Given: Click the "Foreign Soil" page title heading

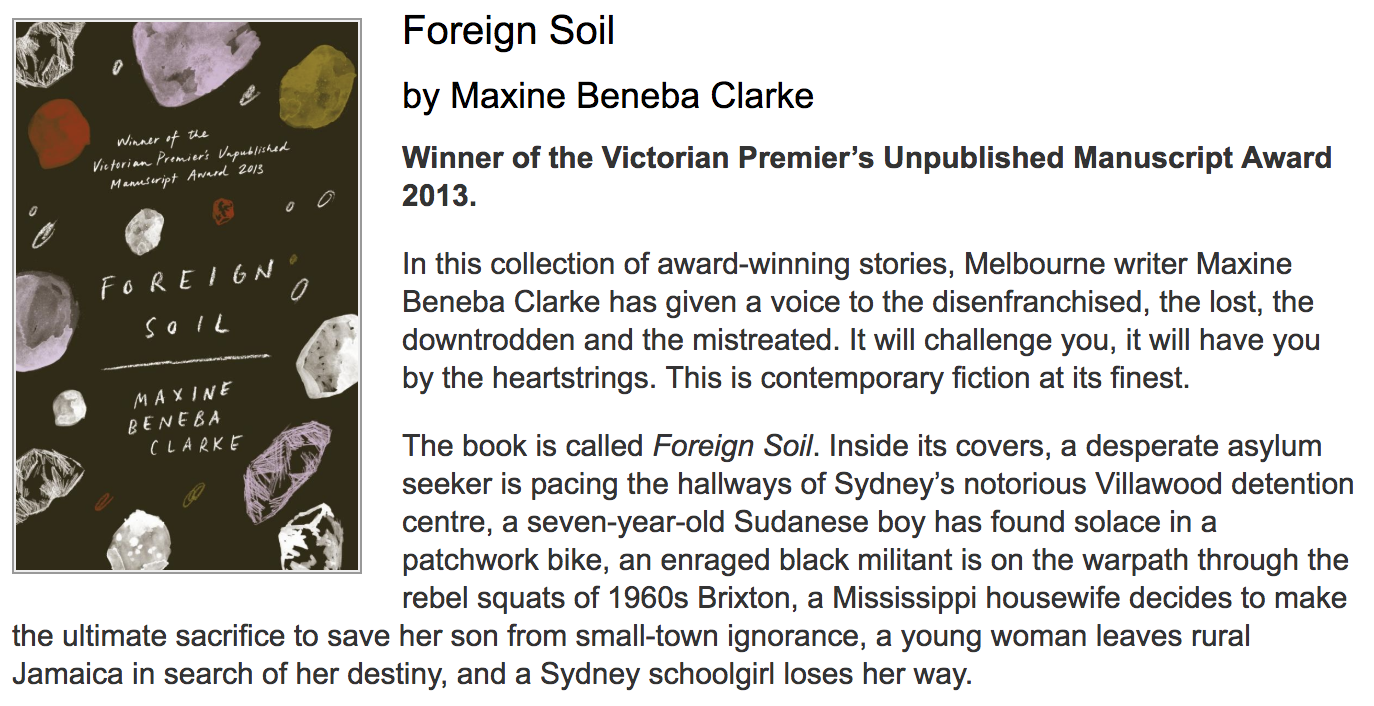Looking at the screenshot, I should click(508, 32).
